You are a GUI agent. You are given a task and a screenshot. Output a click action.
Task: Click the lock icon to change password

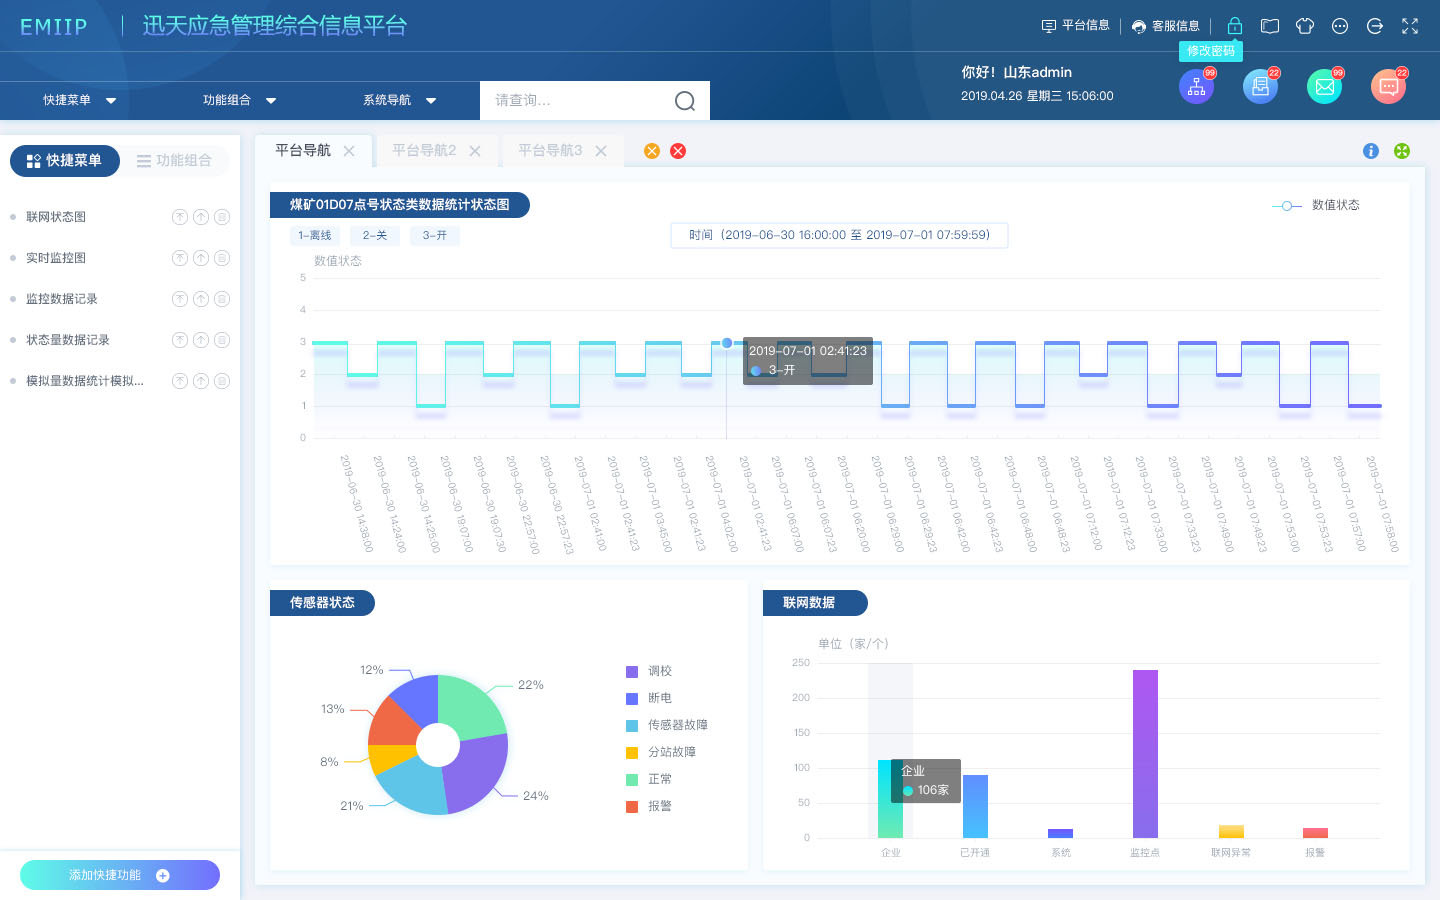pyautogui.click(x=1235, y=26)
